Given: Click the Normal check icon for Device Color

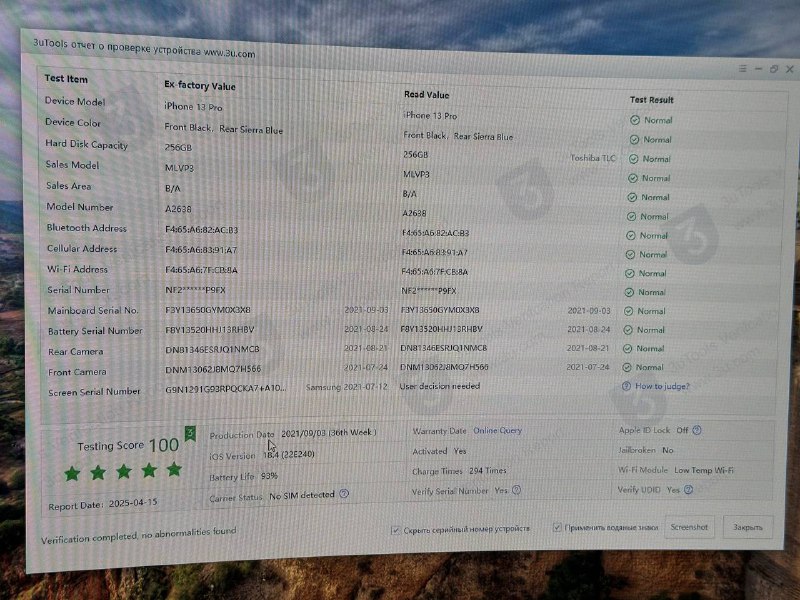Looking at the screenshot, I should pyautogui.click(x=634, y=139).
